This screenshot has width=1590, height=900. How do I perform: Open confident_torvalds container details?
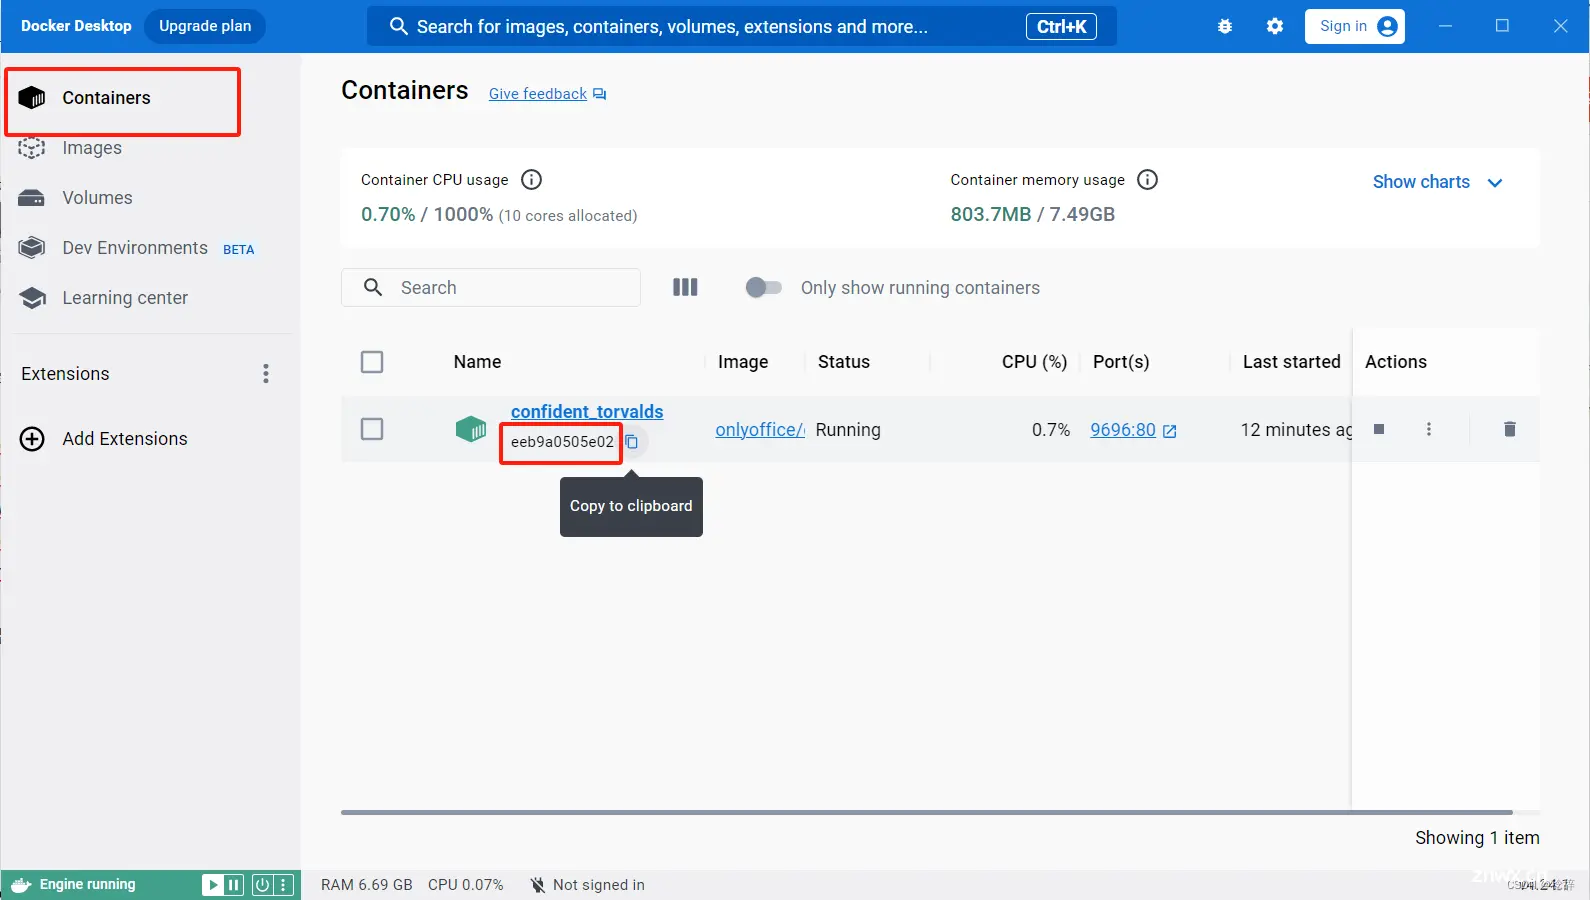[x=587, y=412]
